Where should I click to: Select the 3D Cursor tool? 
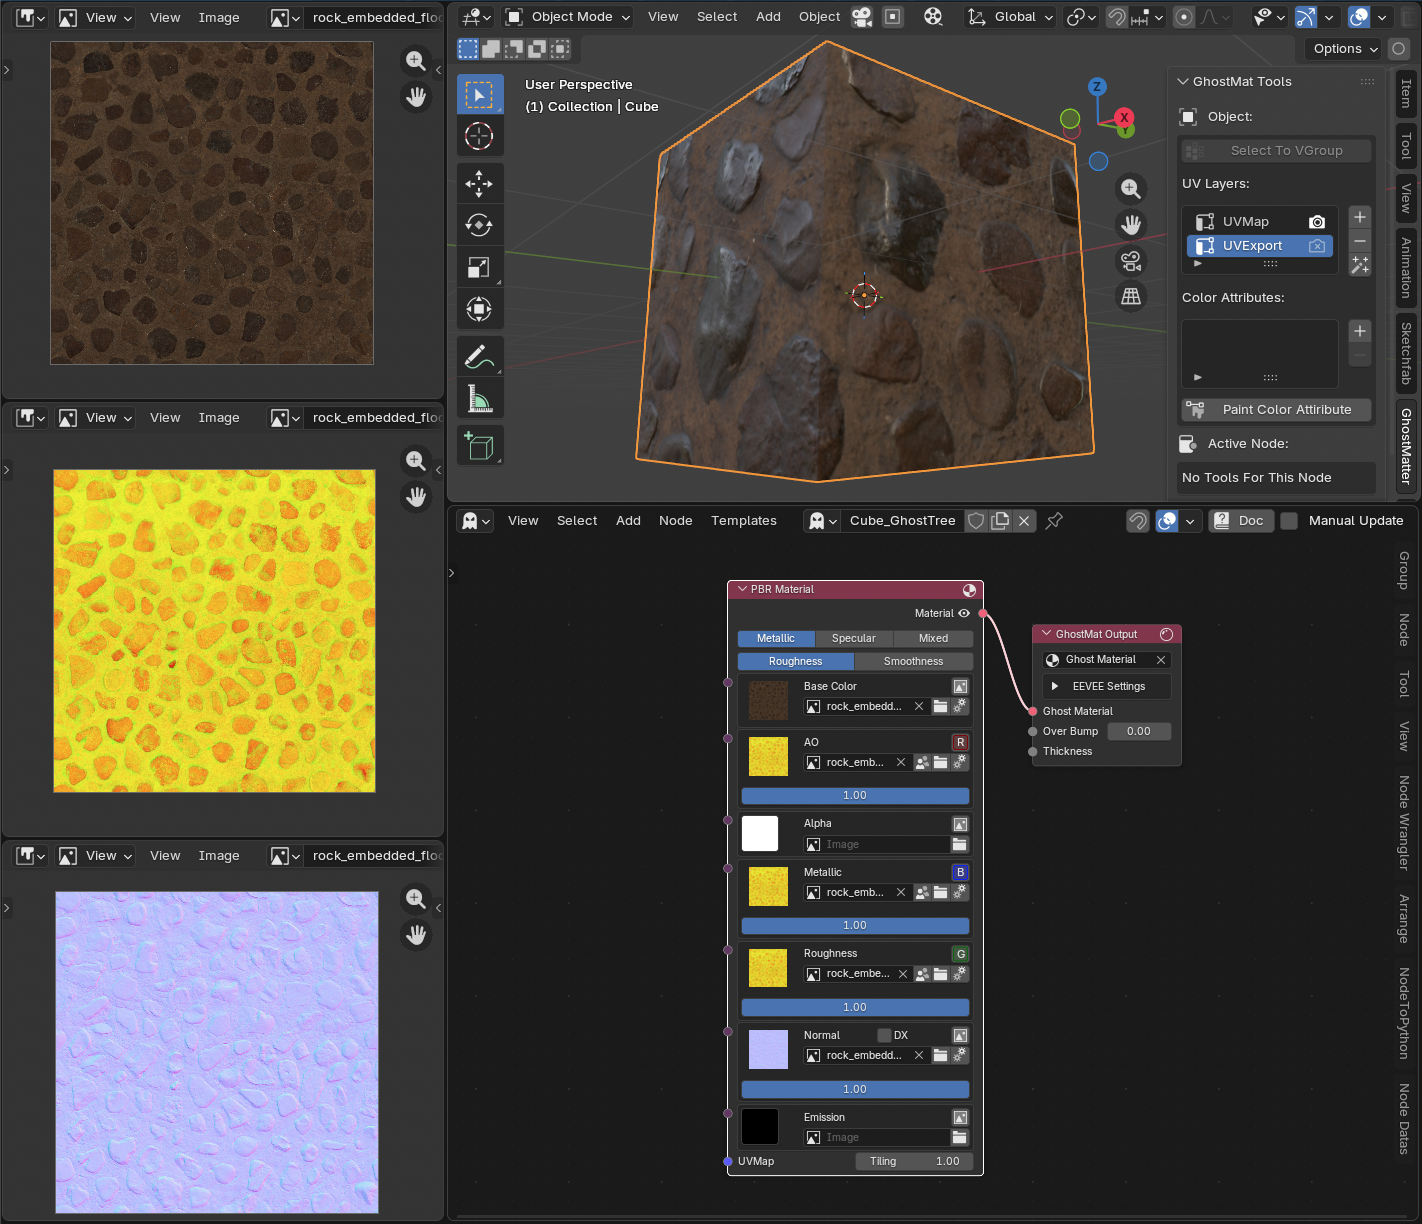tap(479, 136)
